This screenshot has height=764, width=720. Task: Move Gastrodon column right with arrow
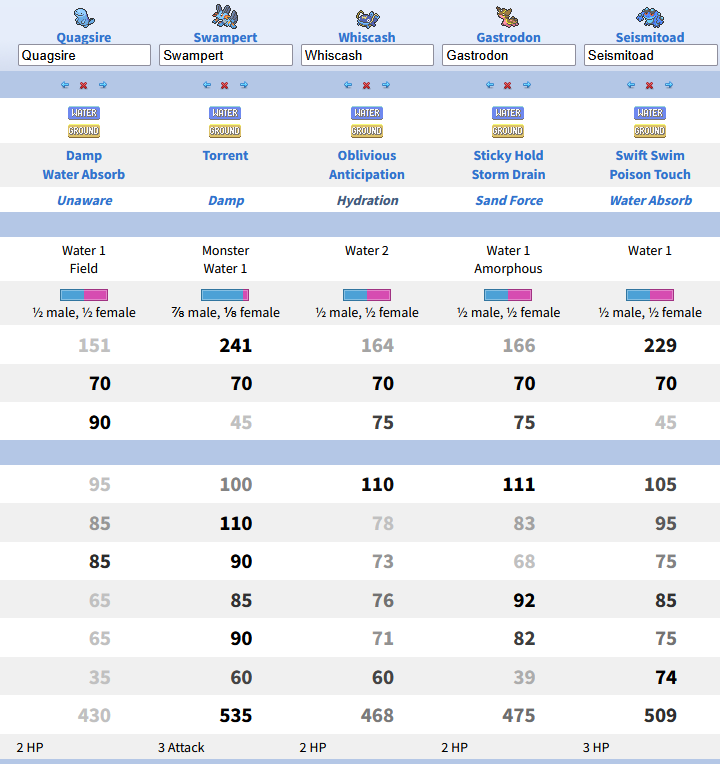[x=527, y=85]
